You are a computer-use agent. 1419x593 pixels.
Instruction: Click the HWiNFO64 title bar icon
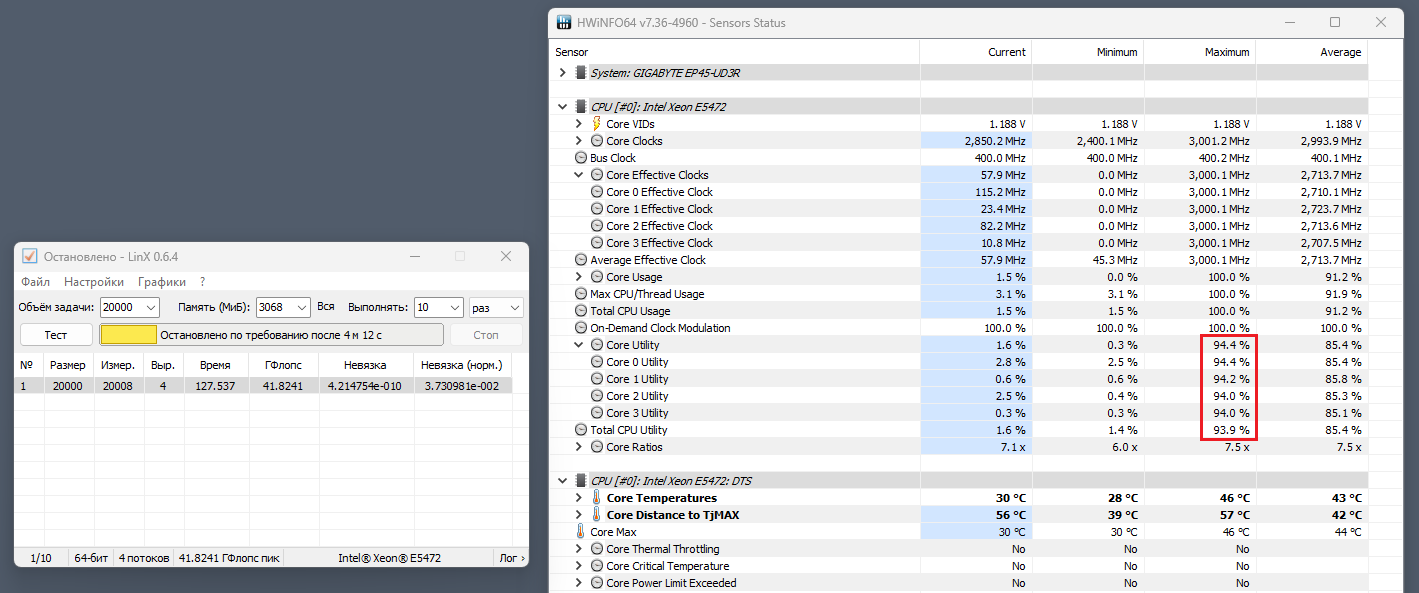[564, 22]
